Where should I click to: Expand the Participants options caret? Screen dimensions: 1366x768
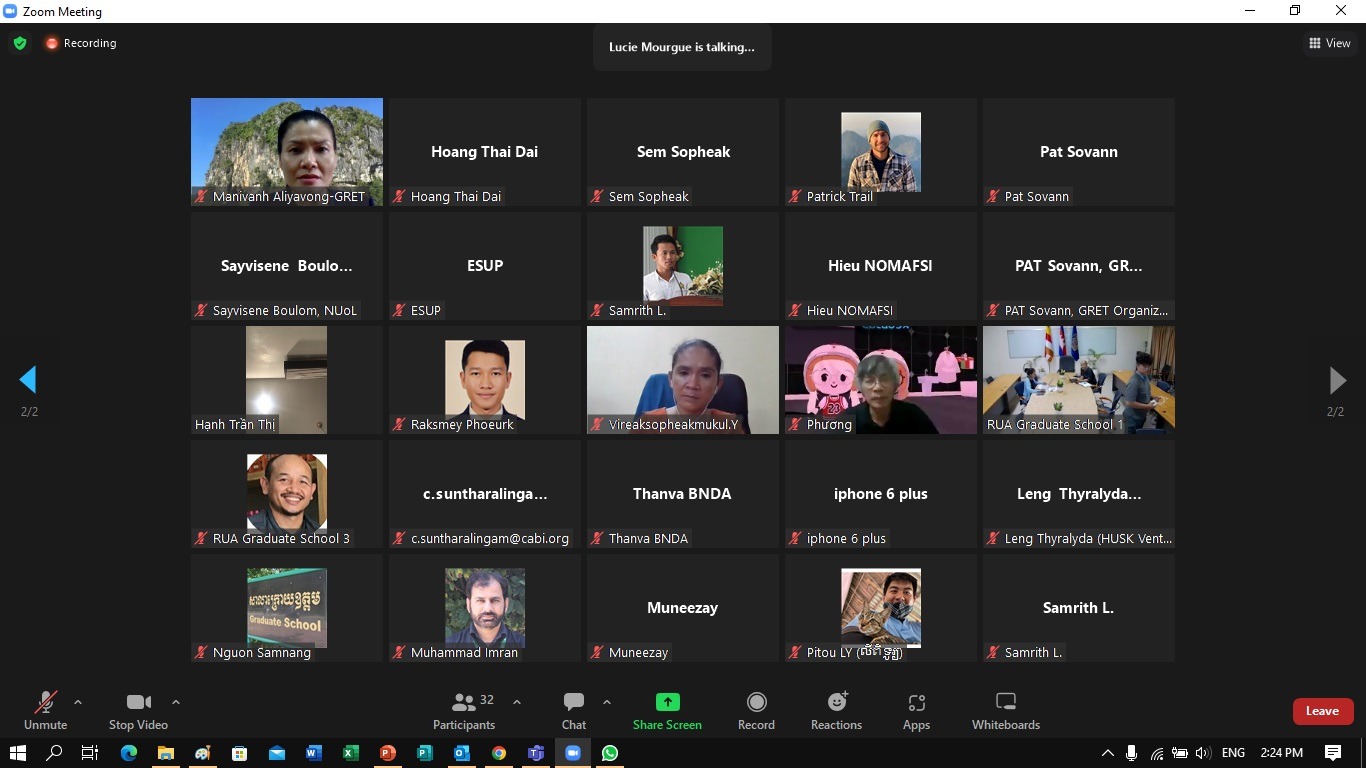517,702
